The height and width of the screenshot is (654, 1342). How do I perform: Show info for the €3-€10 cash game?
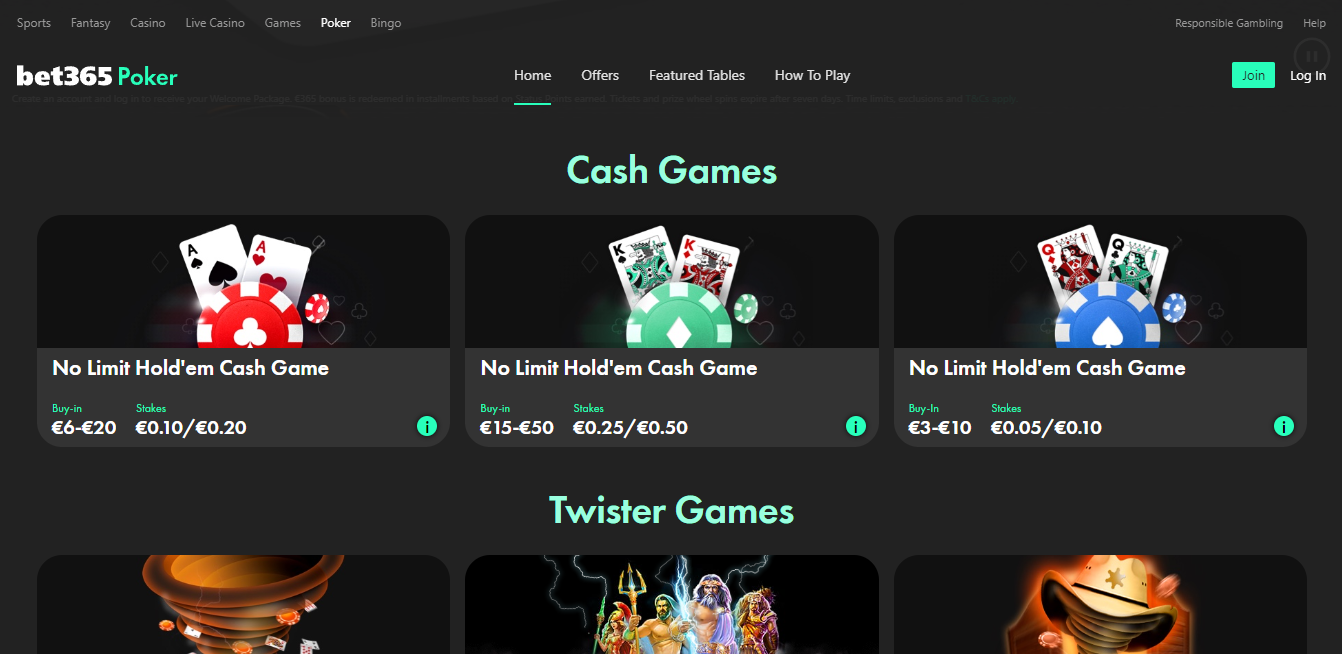1284,427
